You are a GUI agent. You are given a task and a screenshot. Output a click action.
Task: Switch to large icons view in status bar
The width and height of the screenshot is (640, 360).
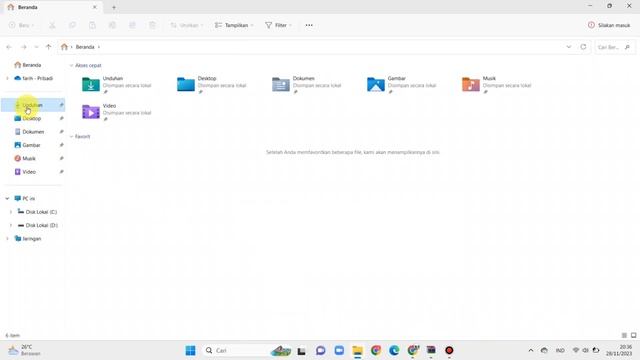pyautogui.click(x=633, y=335)
